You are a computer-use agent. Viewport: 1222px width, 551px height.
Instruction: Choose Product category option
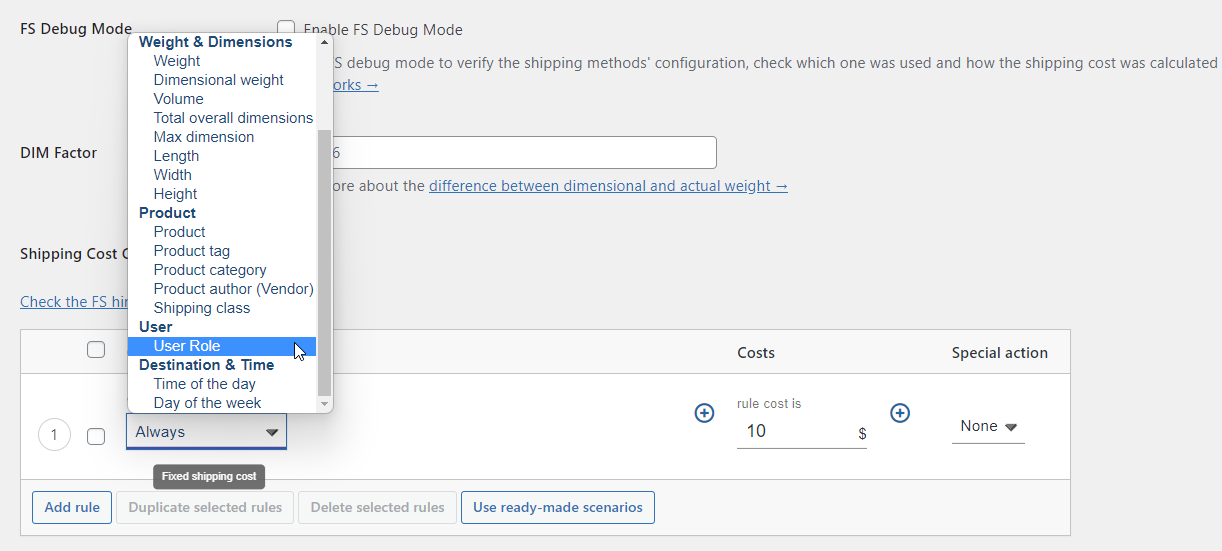coord(210,270)
